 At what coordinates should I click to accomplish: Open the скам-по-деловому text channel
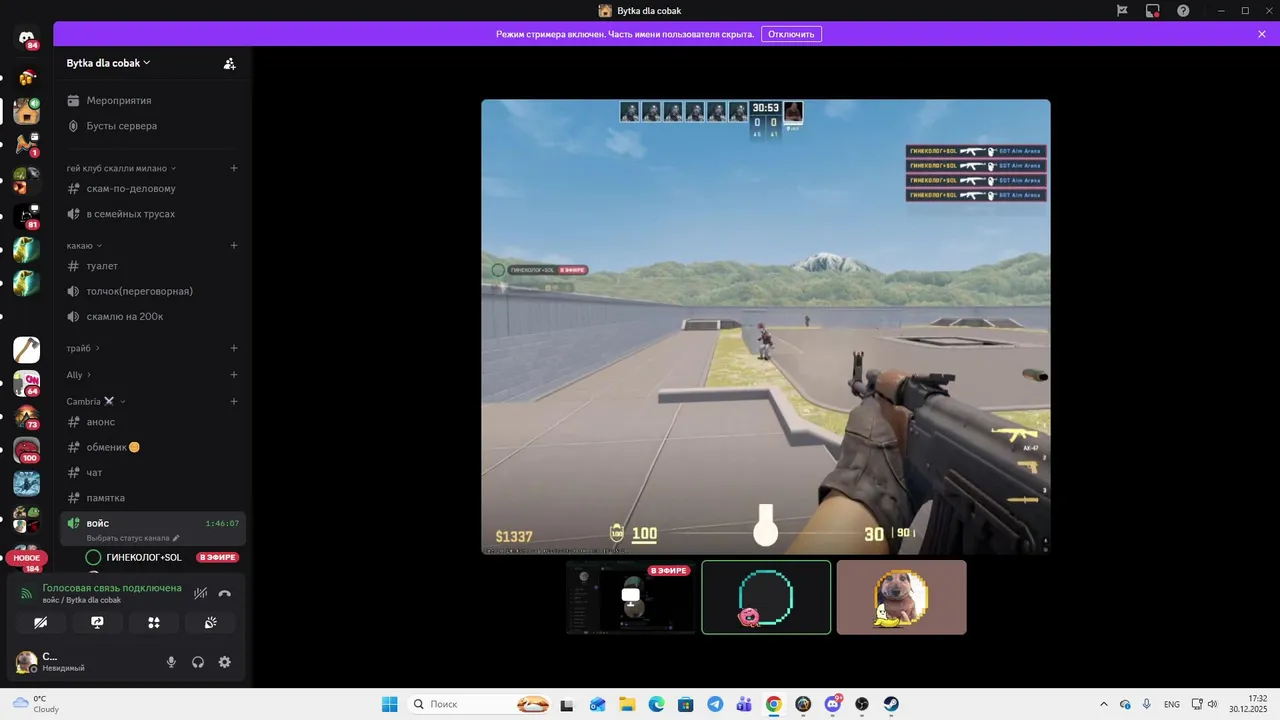click(152, 188)
